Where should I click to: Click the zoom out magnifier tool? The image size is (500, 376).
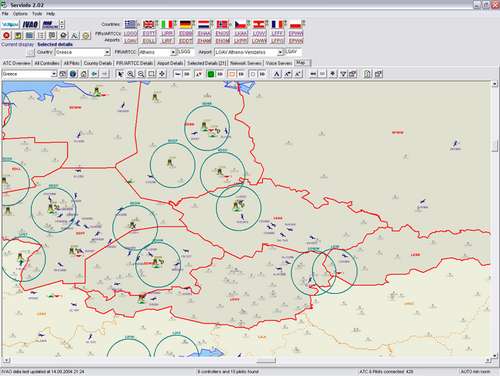[x=141, y=74]
